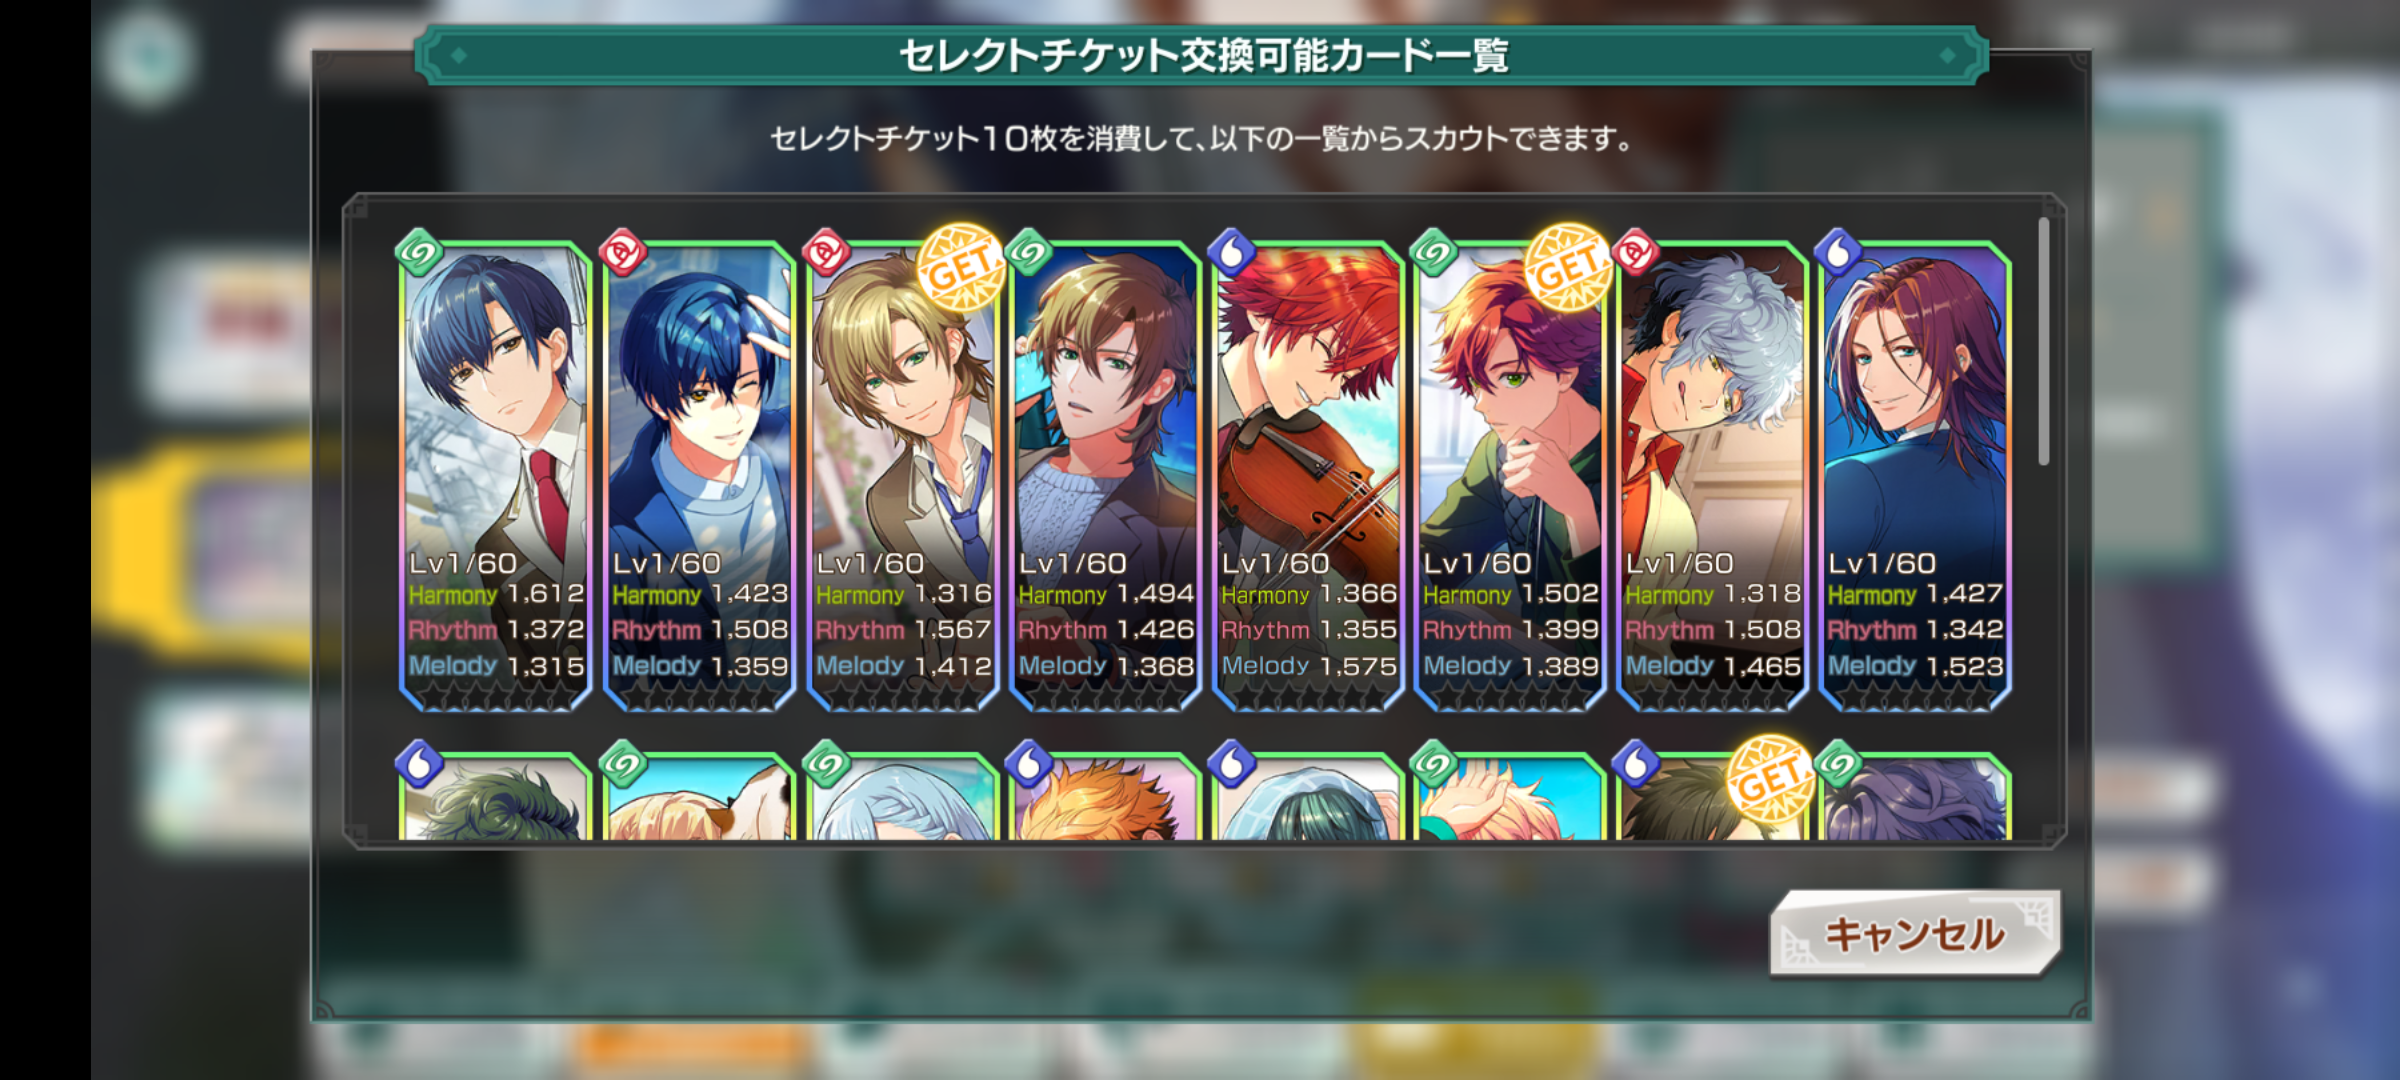Click red rose attribute icon on silver-haired card
Image resolution: width=2400 pixels, height=1080 pixels.
pos(1636,252)
